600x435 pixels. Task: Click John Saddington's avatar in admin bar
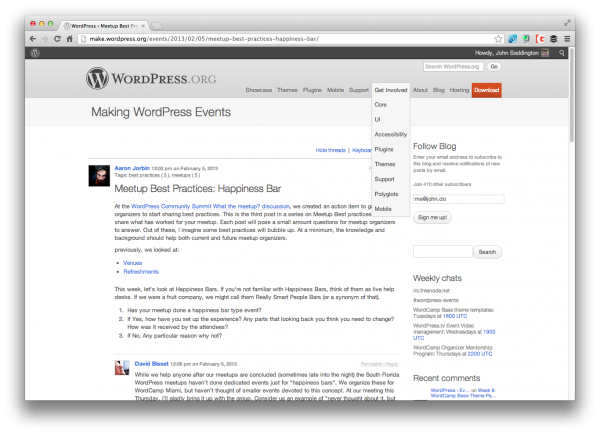tap(545, 53)
